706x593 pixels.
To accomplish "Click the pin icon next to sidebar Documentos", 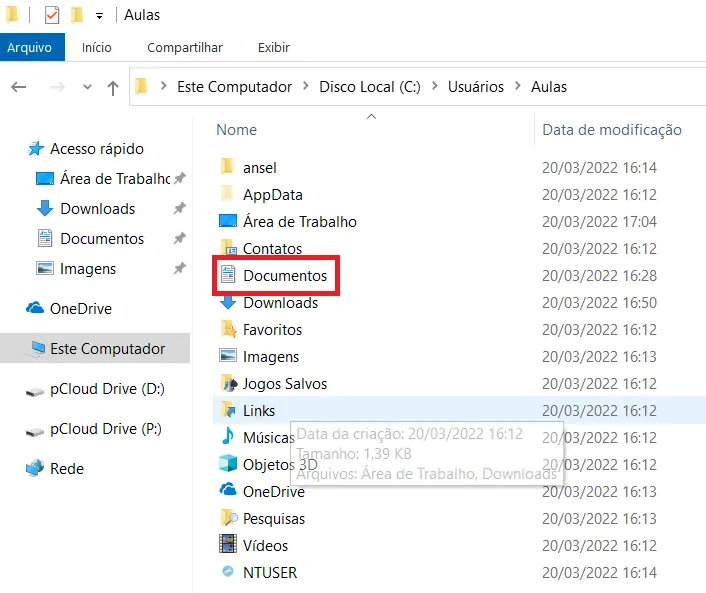I will (x=180, y=238).
